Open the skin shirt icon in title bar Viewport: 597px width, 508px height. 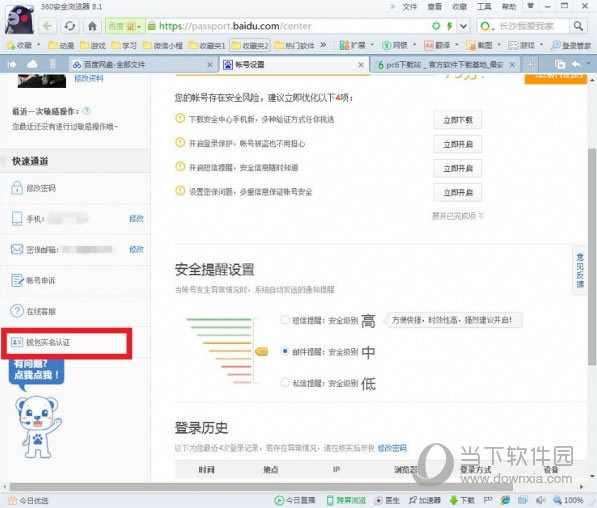point(530,6)
